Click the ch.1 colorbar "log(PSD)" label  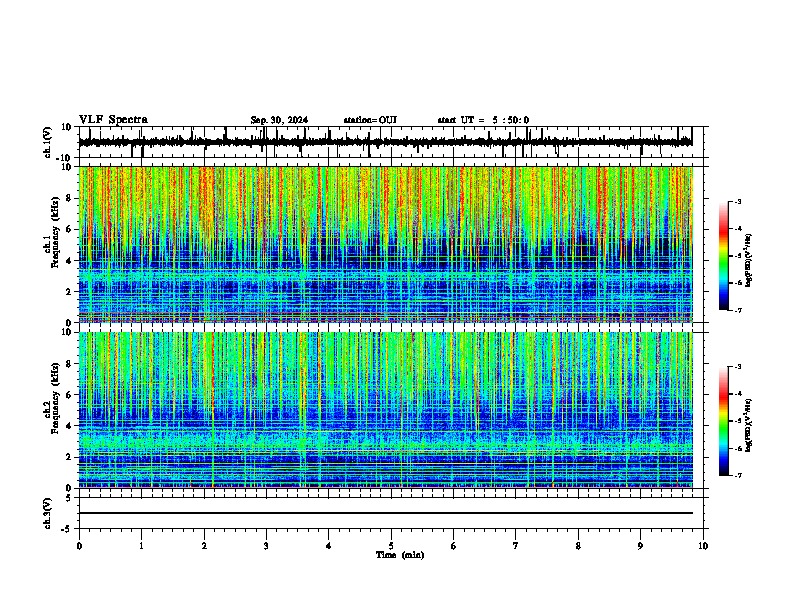749,261
